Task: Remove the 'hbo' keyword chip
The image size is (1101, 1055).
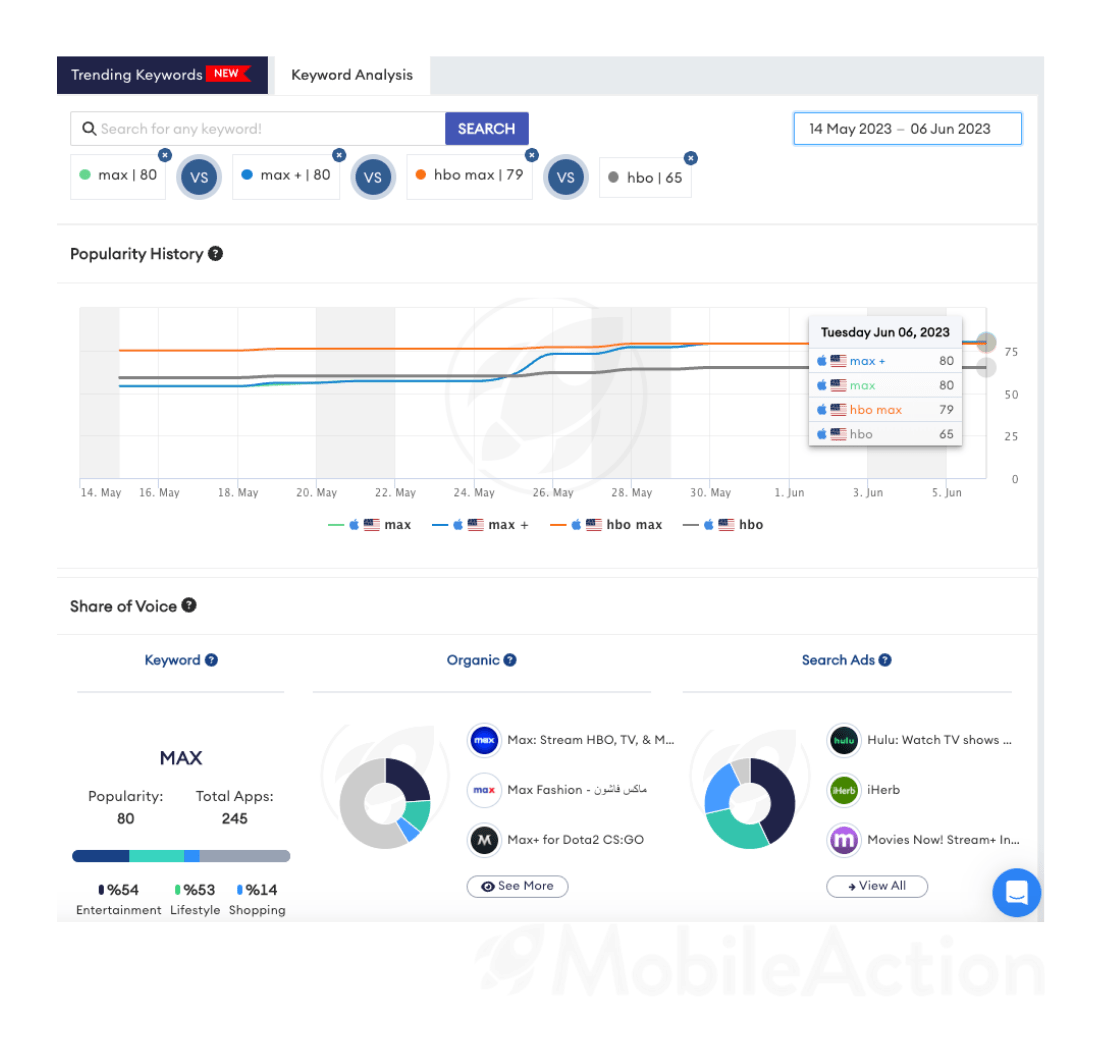Action: (691, 158)
